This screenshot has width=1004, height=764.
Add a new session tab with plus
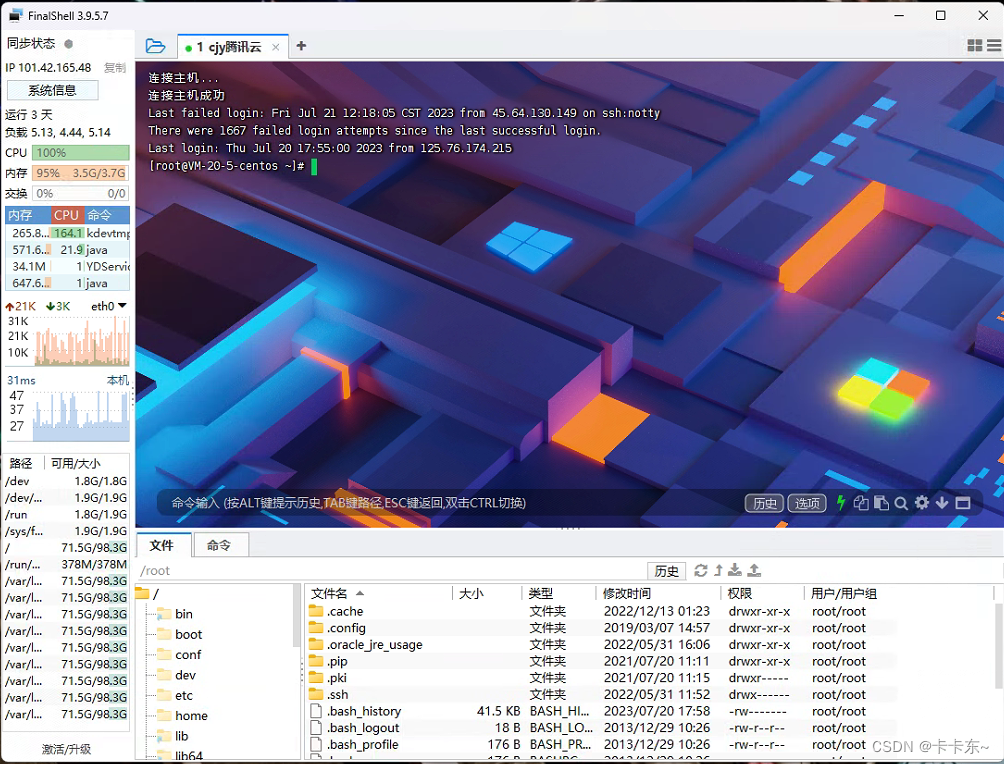click(x=301, y=45)
